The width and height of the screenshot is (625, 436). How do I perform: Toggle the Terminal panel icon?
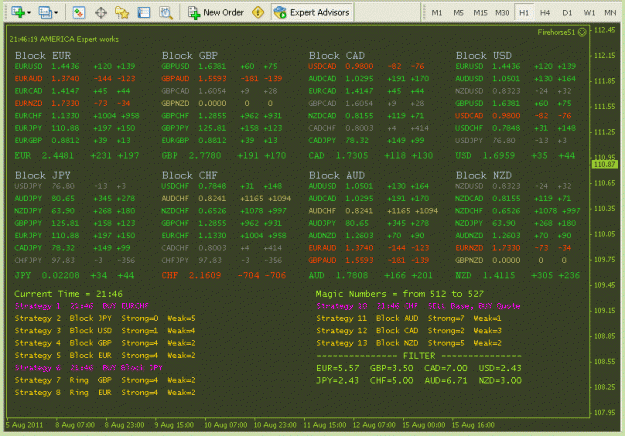tap(143, 12)
